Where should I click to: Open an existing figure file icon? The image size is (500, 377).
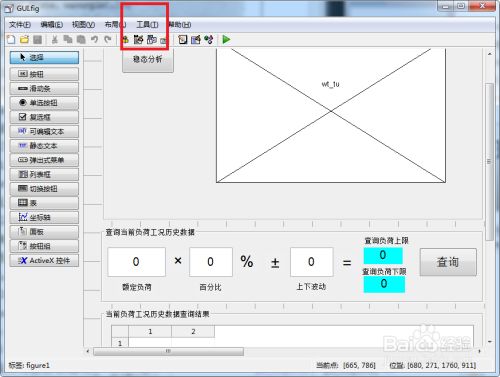click(24, 40)
